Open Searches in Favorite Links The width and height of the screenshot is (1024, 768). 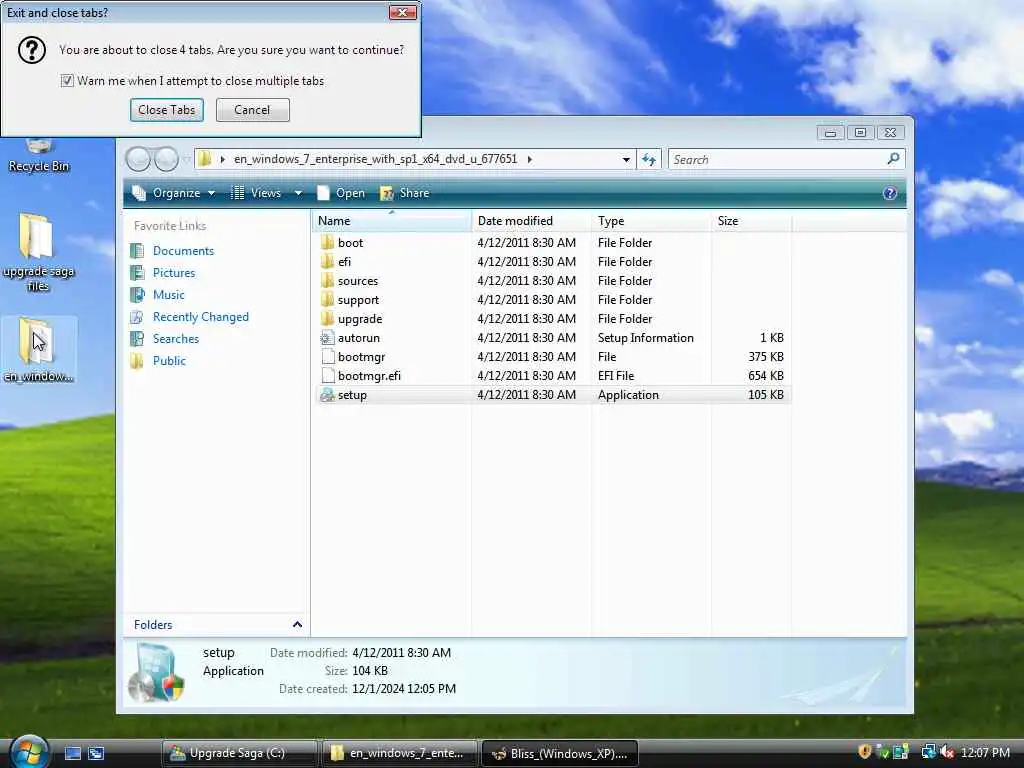(x=176, y=339)
